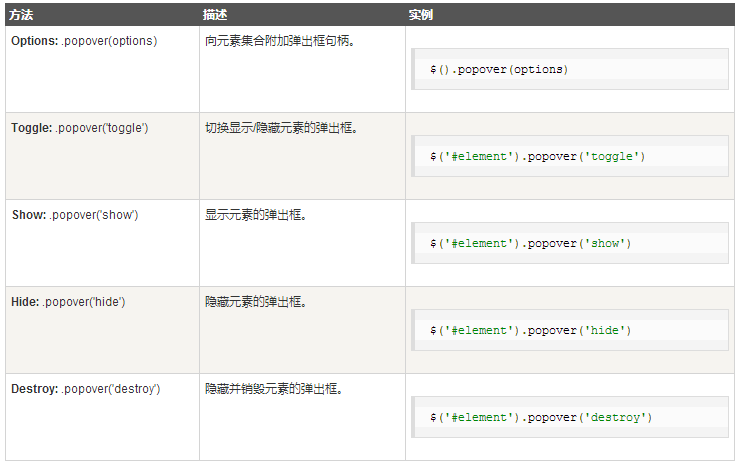The height and width of the screenshot is (467, 738).
Task: Click the popover('toggle') code example
Action: (570, 156)
